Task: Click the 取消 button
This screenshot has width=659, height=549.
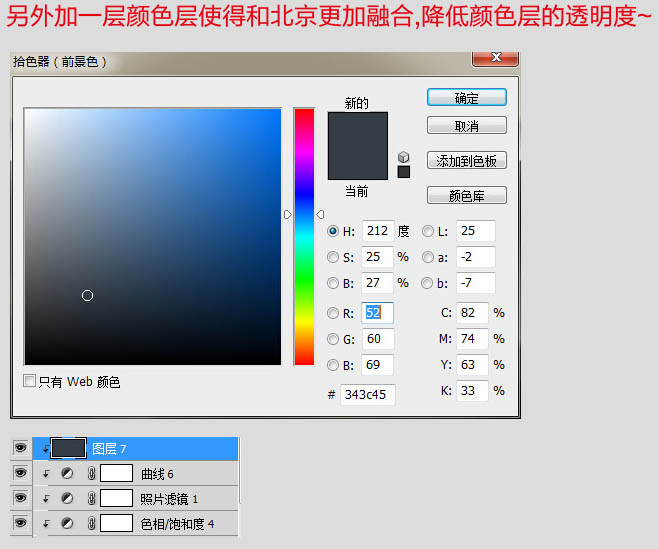Action: click(x=467, y=125)
